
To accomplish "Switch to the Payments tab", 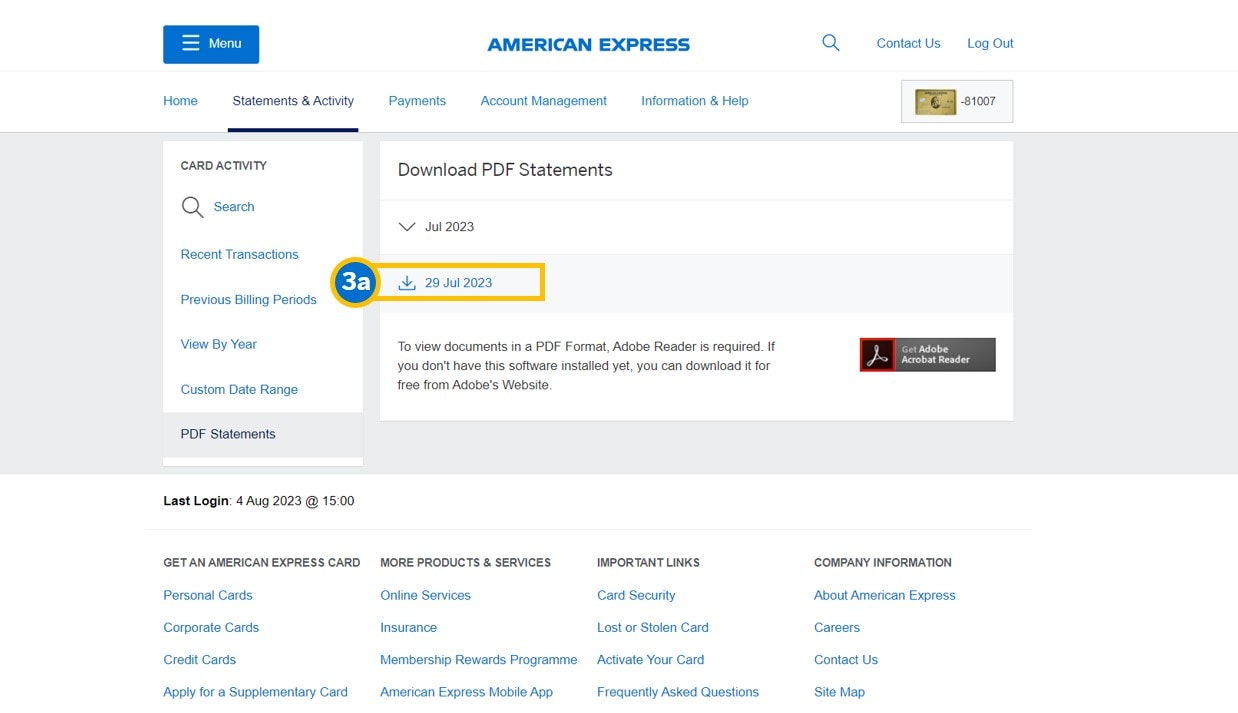I will [x=417, y=101].
